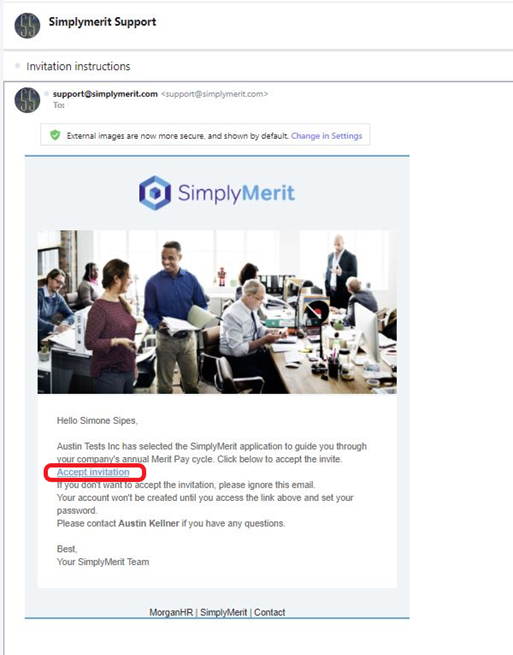
Task: Click the sender avatar beside support@simplymerit.com
Action: point(27,100)
